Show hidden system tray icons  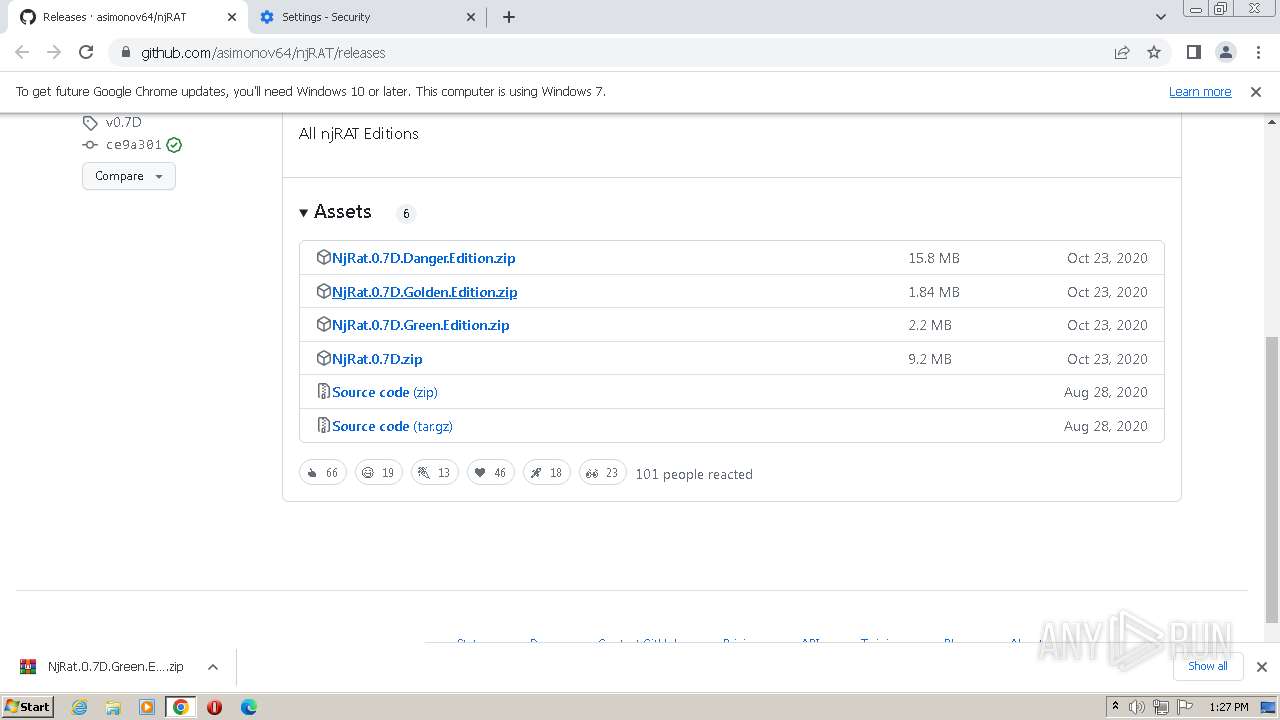[1115, 706]
